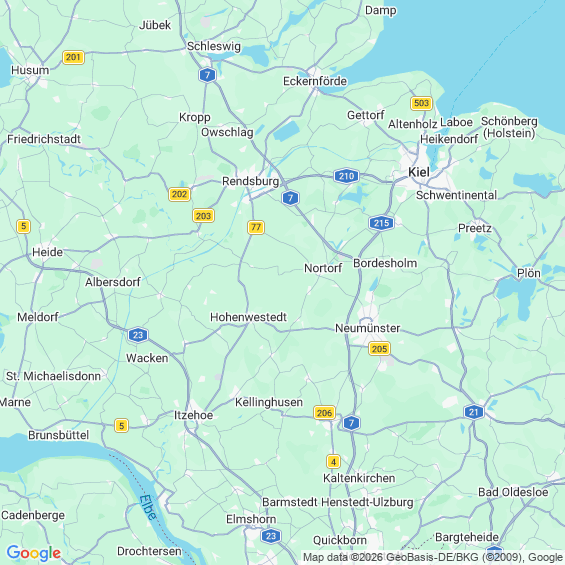Screen dimensions: 565x565
Task: Click the A215 motorway shield
Action: (381, 223)
